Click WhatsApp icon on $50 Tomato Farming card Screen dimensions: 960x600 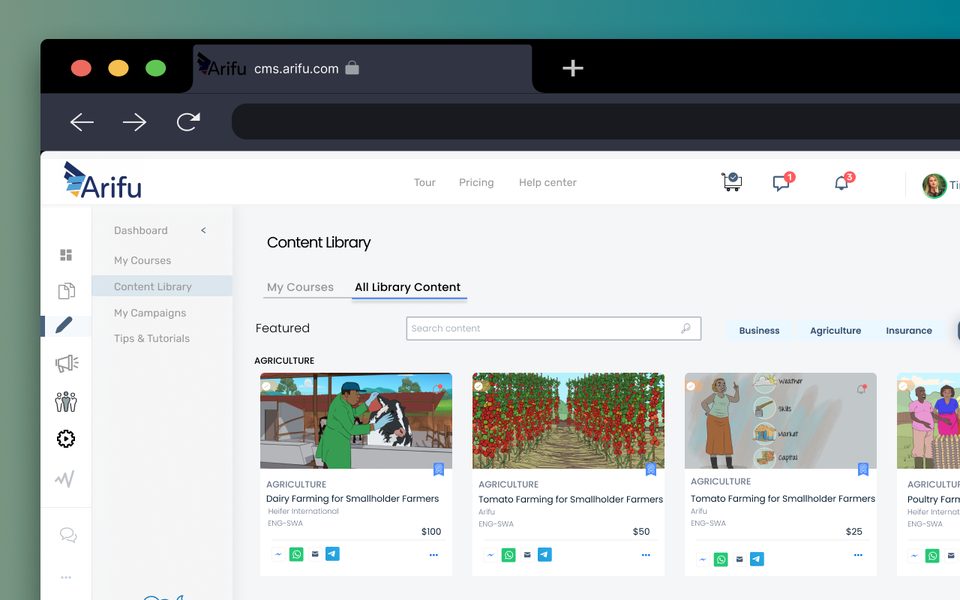(x=509, y=555)
